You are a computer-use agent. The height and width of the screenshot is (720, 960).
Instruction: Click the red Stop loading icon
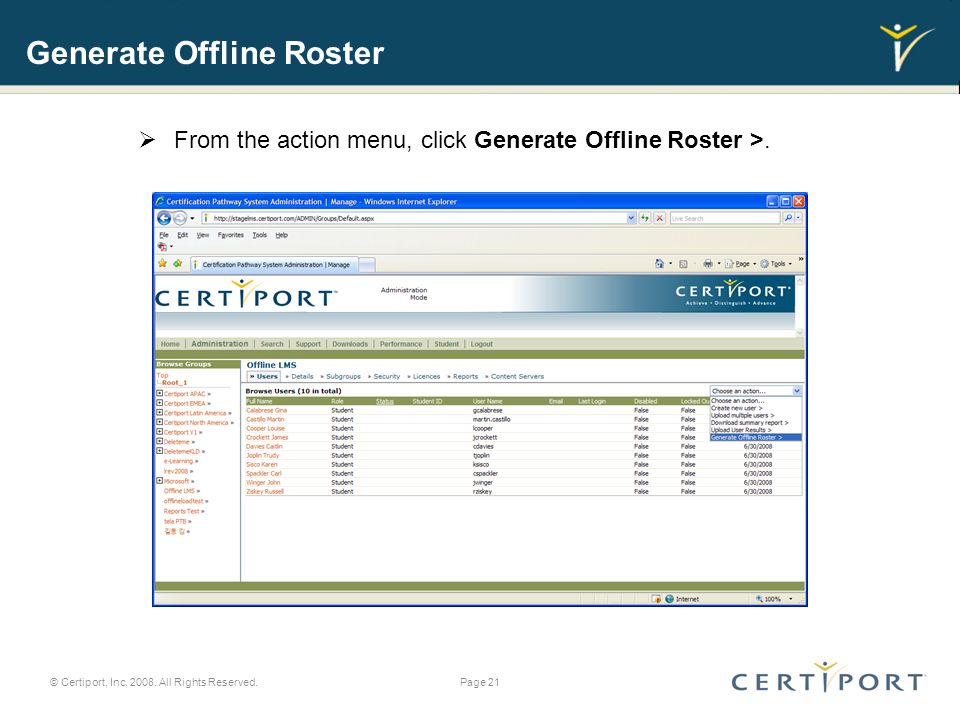pos(659,218)
